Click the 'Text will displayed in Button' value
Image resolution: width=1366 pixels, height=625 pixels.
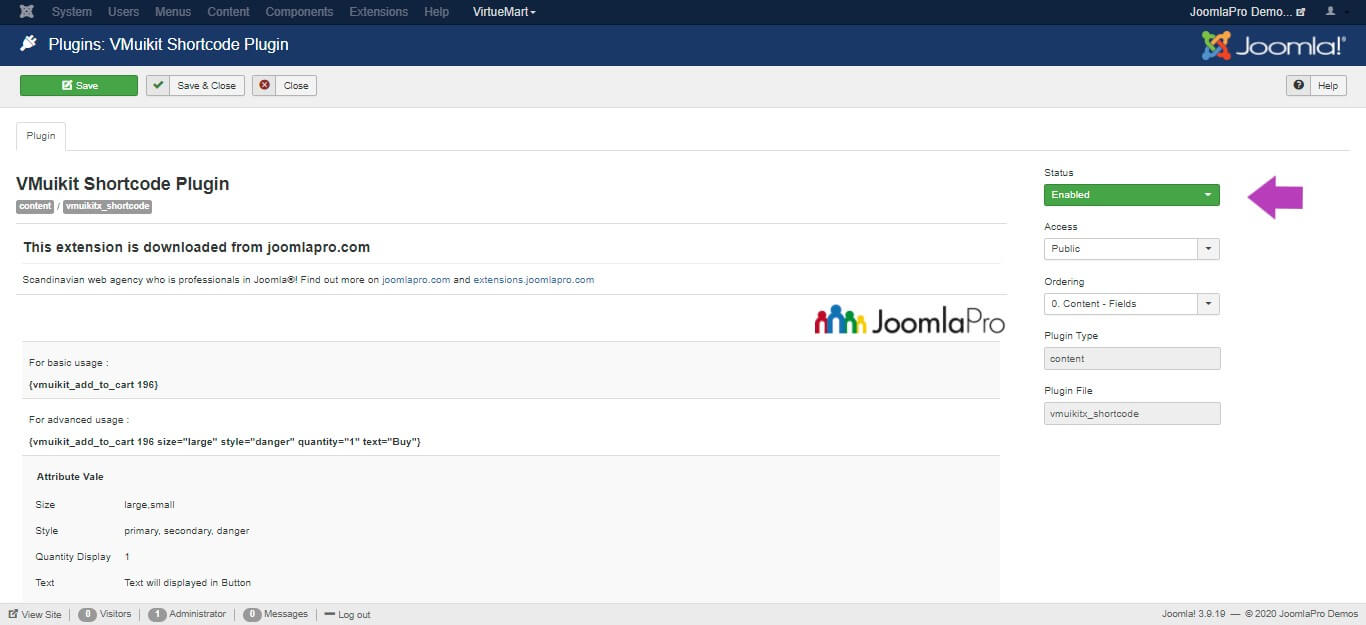pyautogui.click(x=188, y=583)
